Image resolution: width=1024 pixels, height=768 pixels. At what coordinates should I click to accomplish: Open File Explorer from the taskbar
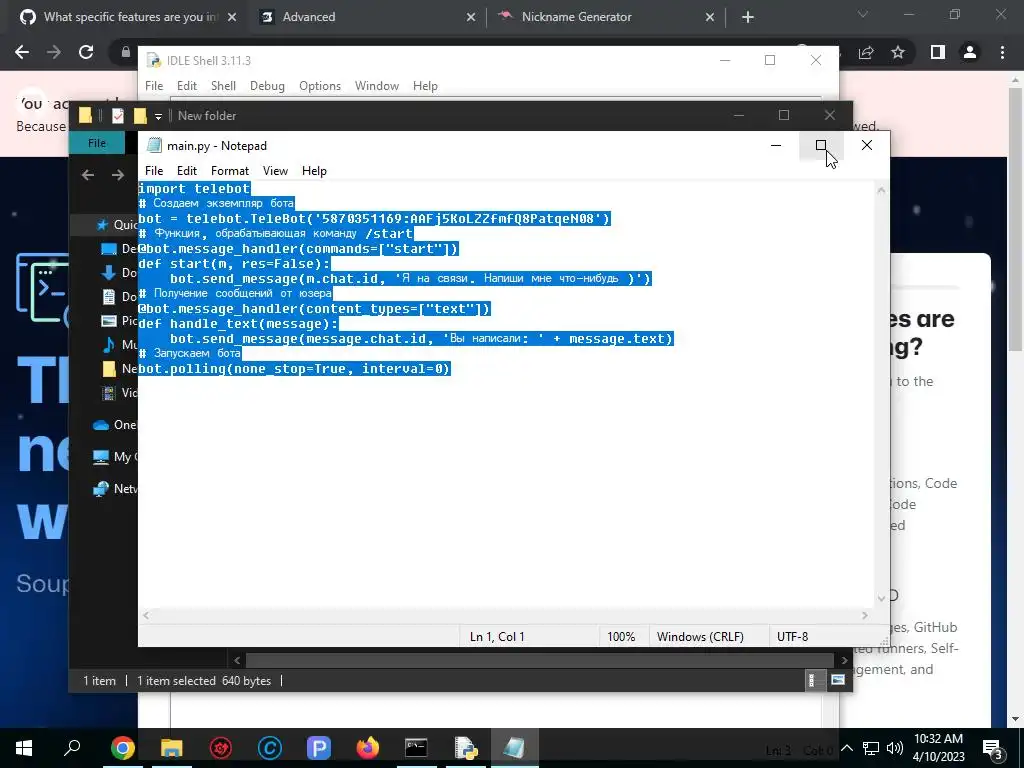point(172,748)
